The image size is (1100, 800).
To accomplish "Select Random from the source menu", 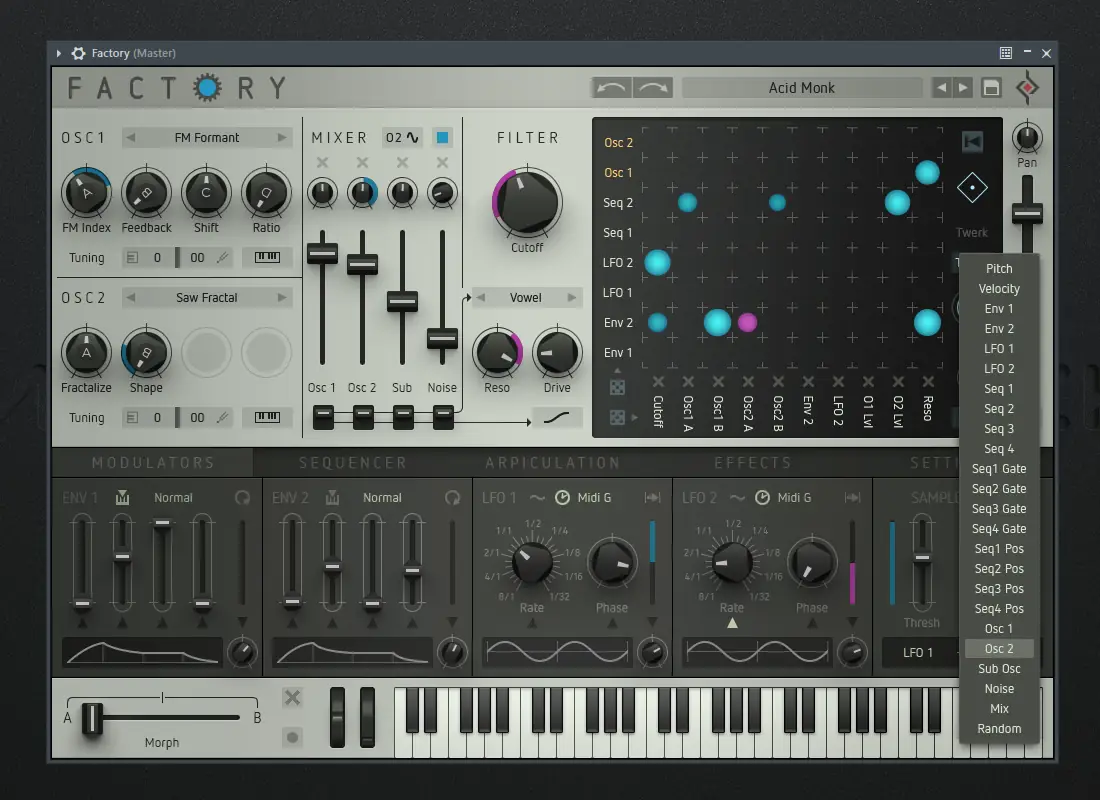I will [x=999, y=728].
